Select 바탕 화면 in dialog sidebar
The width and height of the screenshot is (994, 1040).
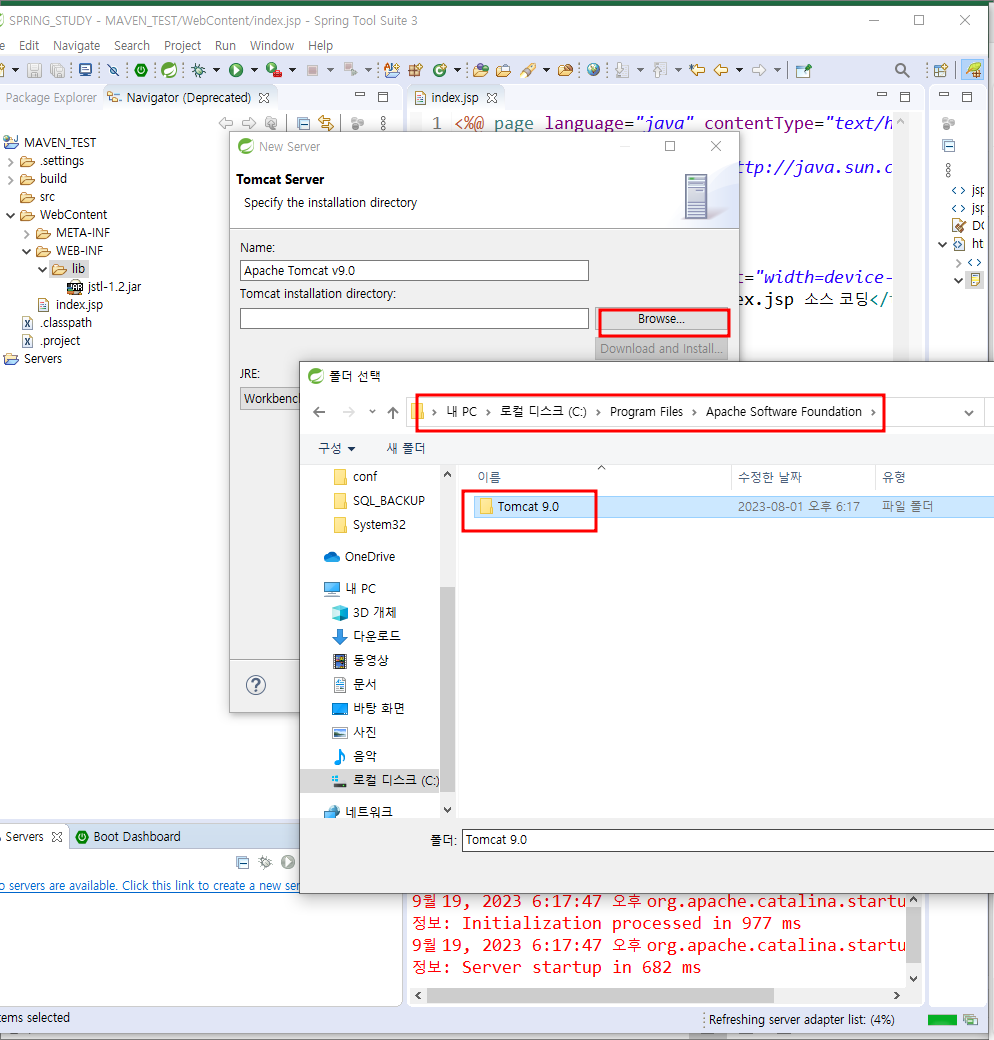click(368, 708)
